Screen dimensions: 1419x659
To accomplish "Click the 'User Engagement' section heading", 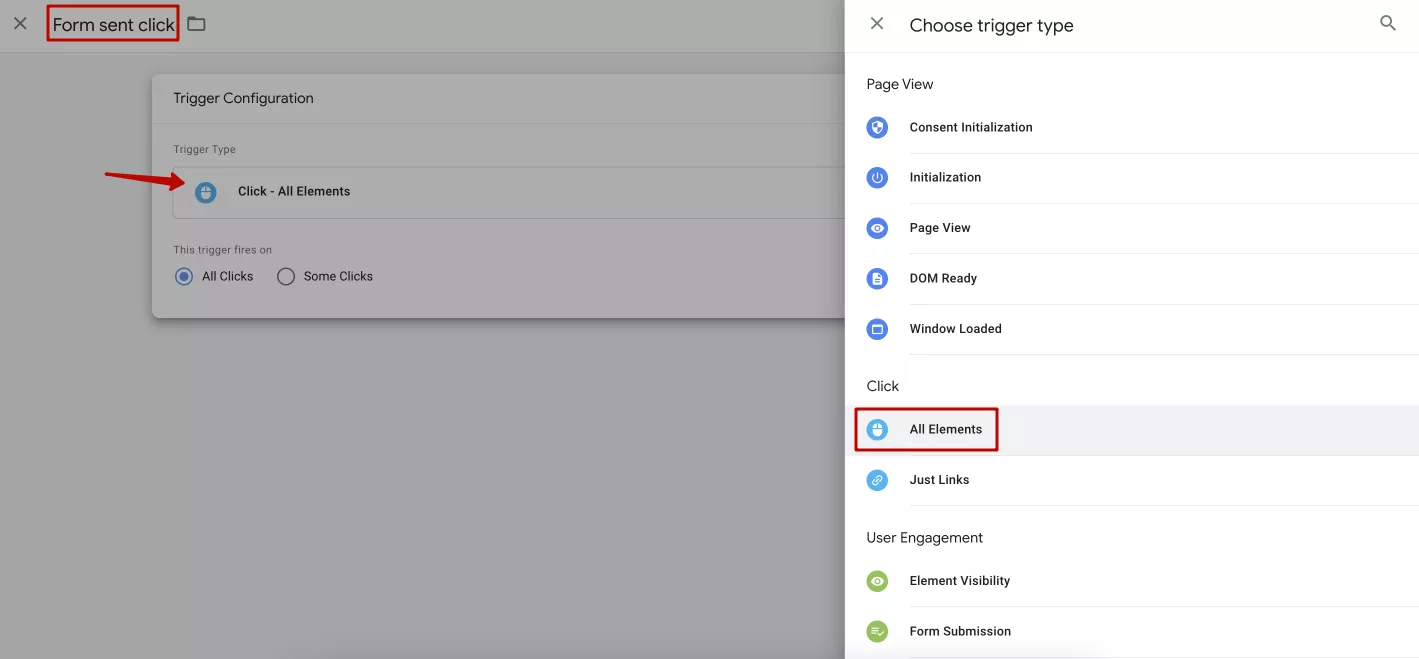I will pyautogui.click(x=924, y=538).
